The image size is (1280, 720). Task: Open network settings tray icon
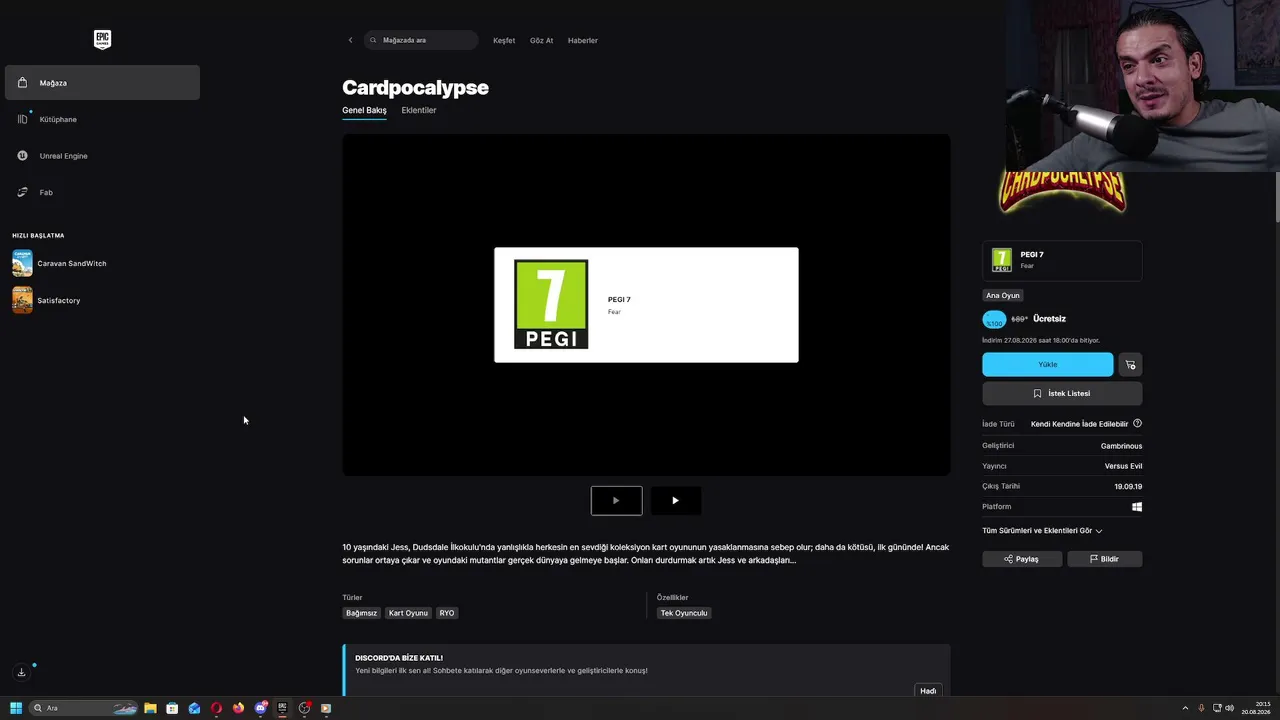pyautogui.click(x=1216, y=708)
